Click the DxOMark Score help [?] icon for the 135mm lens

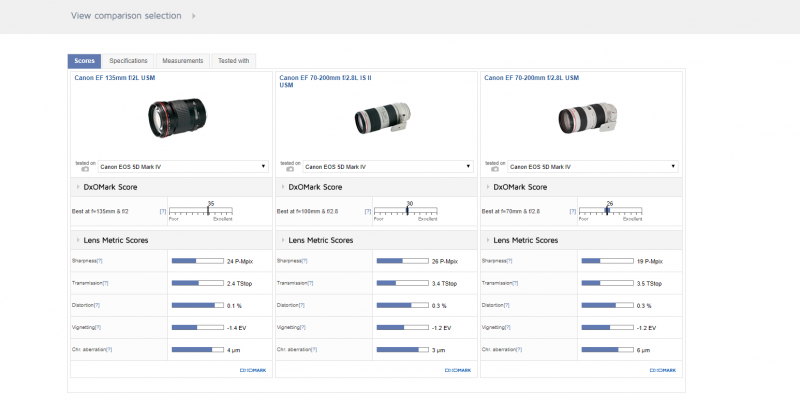(163, 212)
